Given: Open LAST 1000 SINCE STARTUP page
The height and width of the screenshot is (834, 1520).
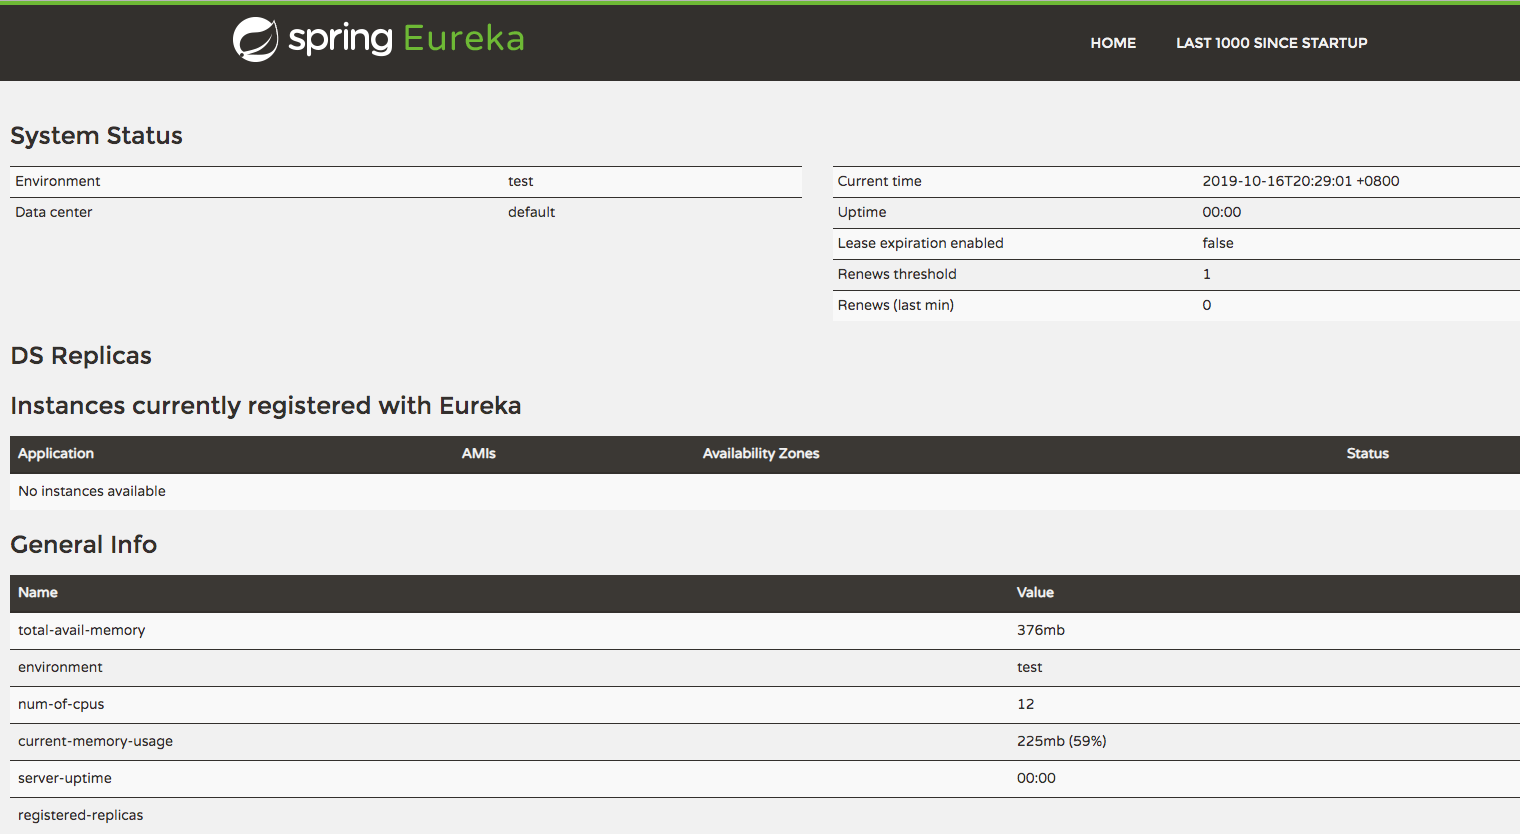Looking at the screenshot, I should click(1271, 43).
